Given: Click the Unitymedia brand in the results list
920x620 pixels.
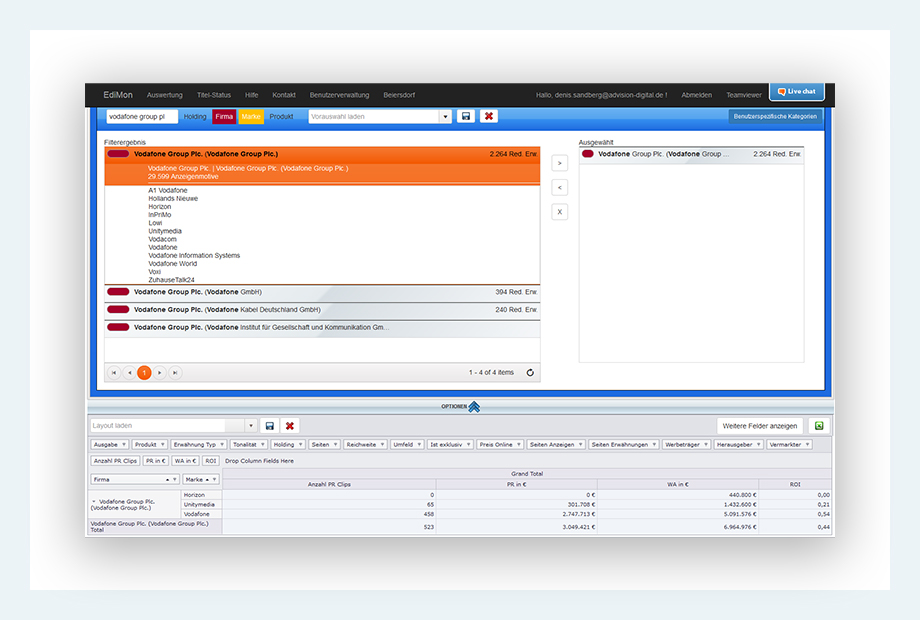Looking at the screenshot, I should pos(165,231).
